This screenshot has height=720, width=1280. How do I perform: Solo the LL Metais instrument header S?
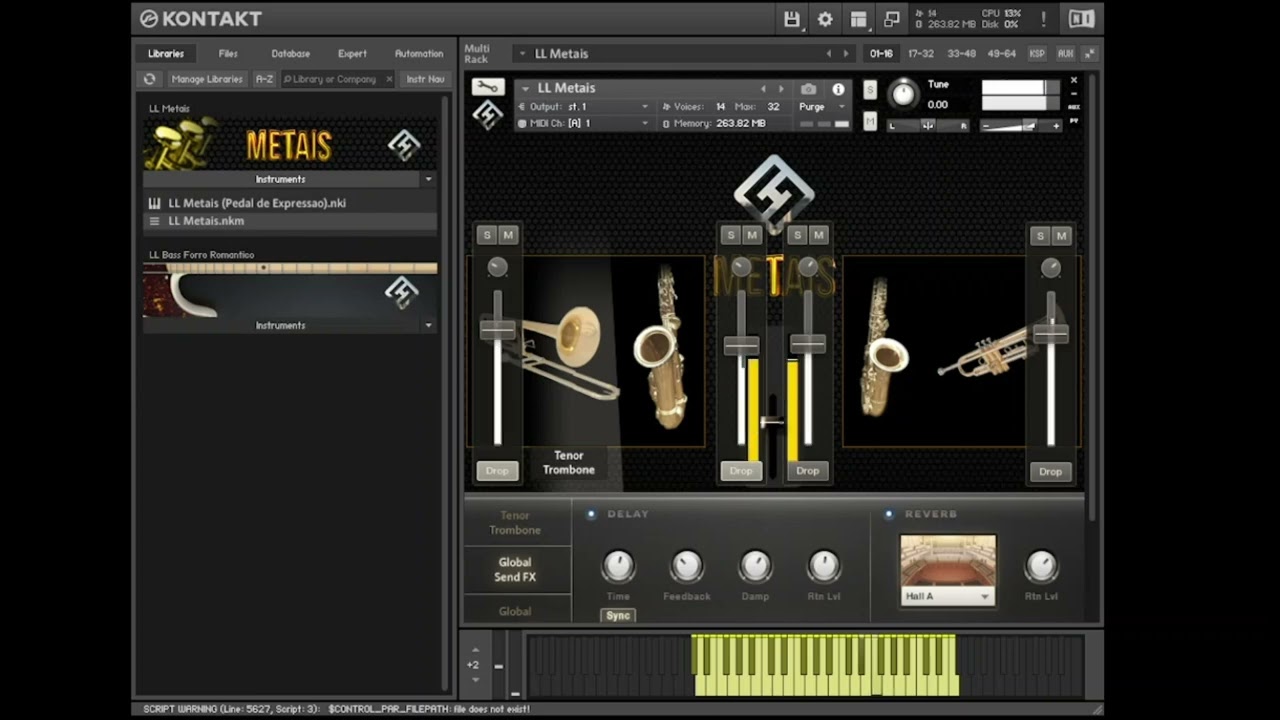tap(869, 90)
